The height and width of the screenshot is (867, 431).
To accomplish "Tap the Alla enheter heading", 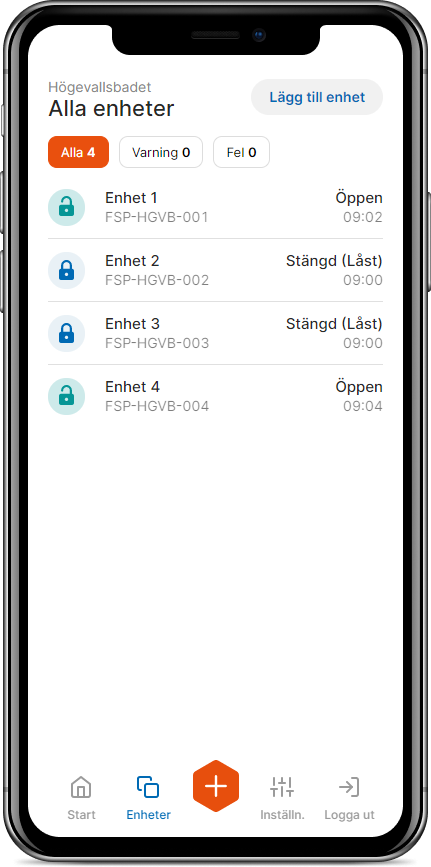I will click(111, 109).
